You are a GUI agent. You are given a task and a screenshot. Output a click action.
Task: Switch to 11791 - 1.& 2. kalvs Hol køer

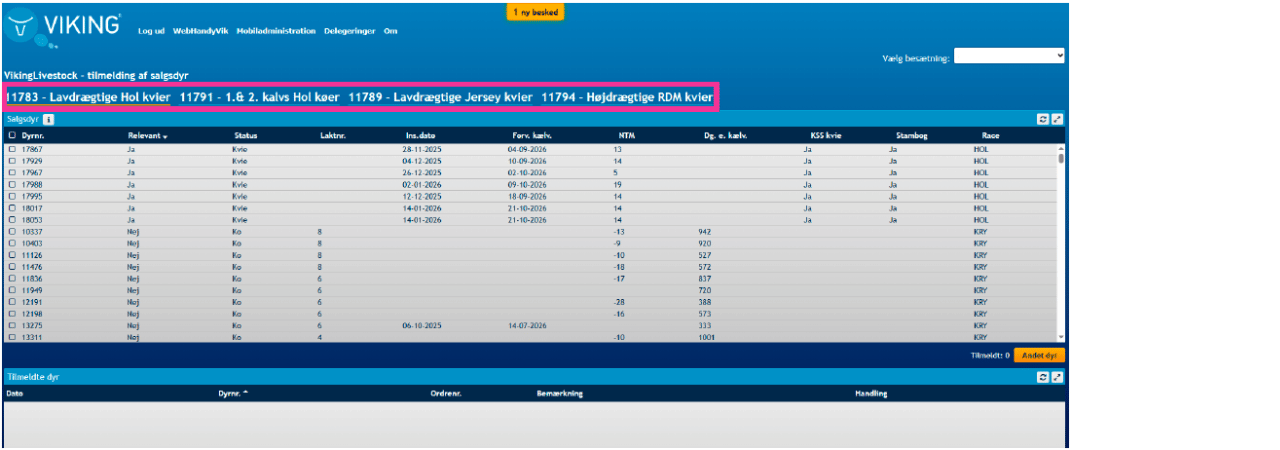pos(259,97)
